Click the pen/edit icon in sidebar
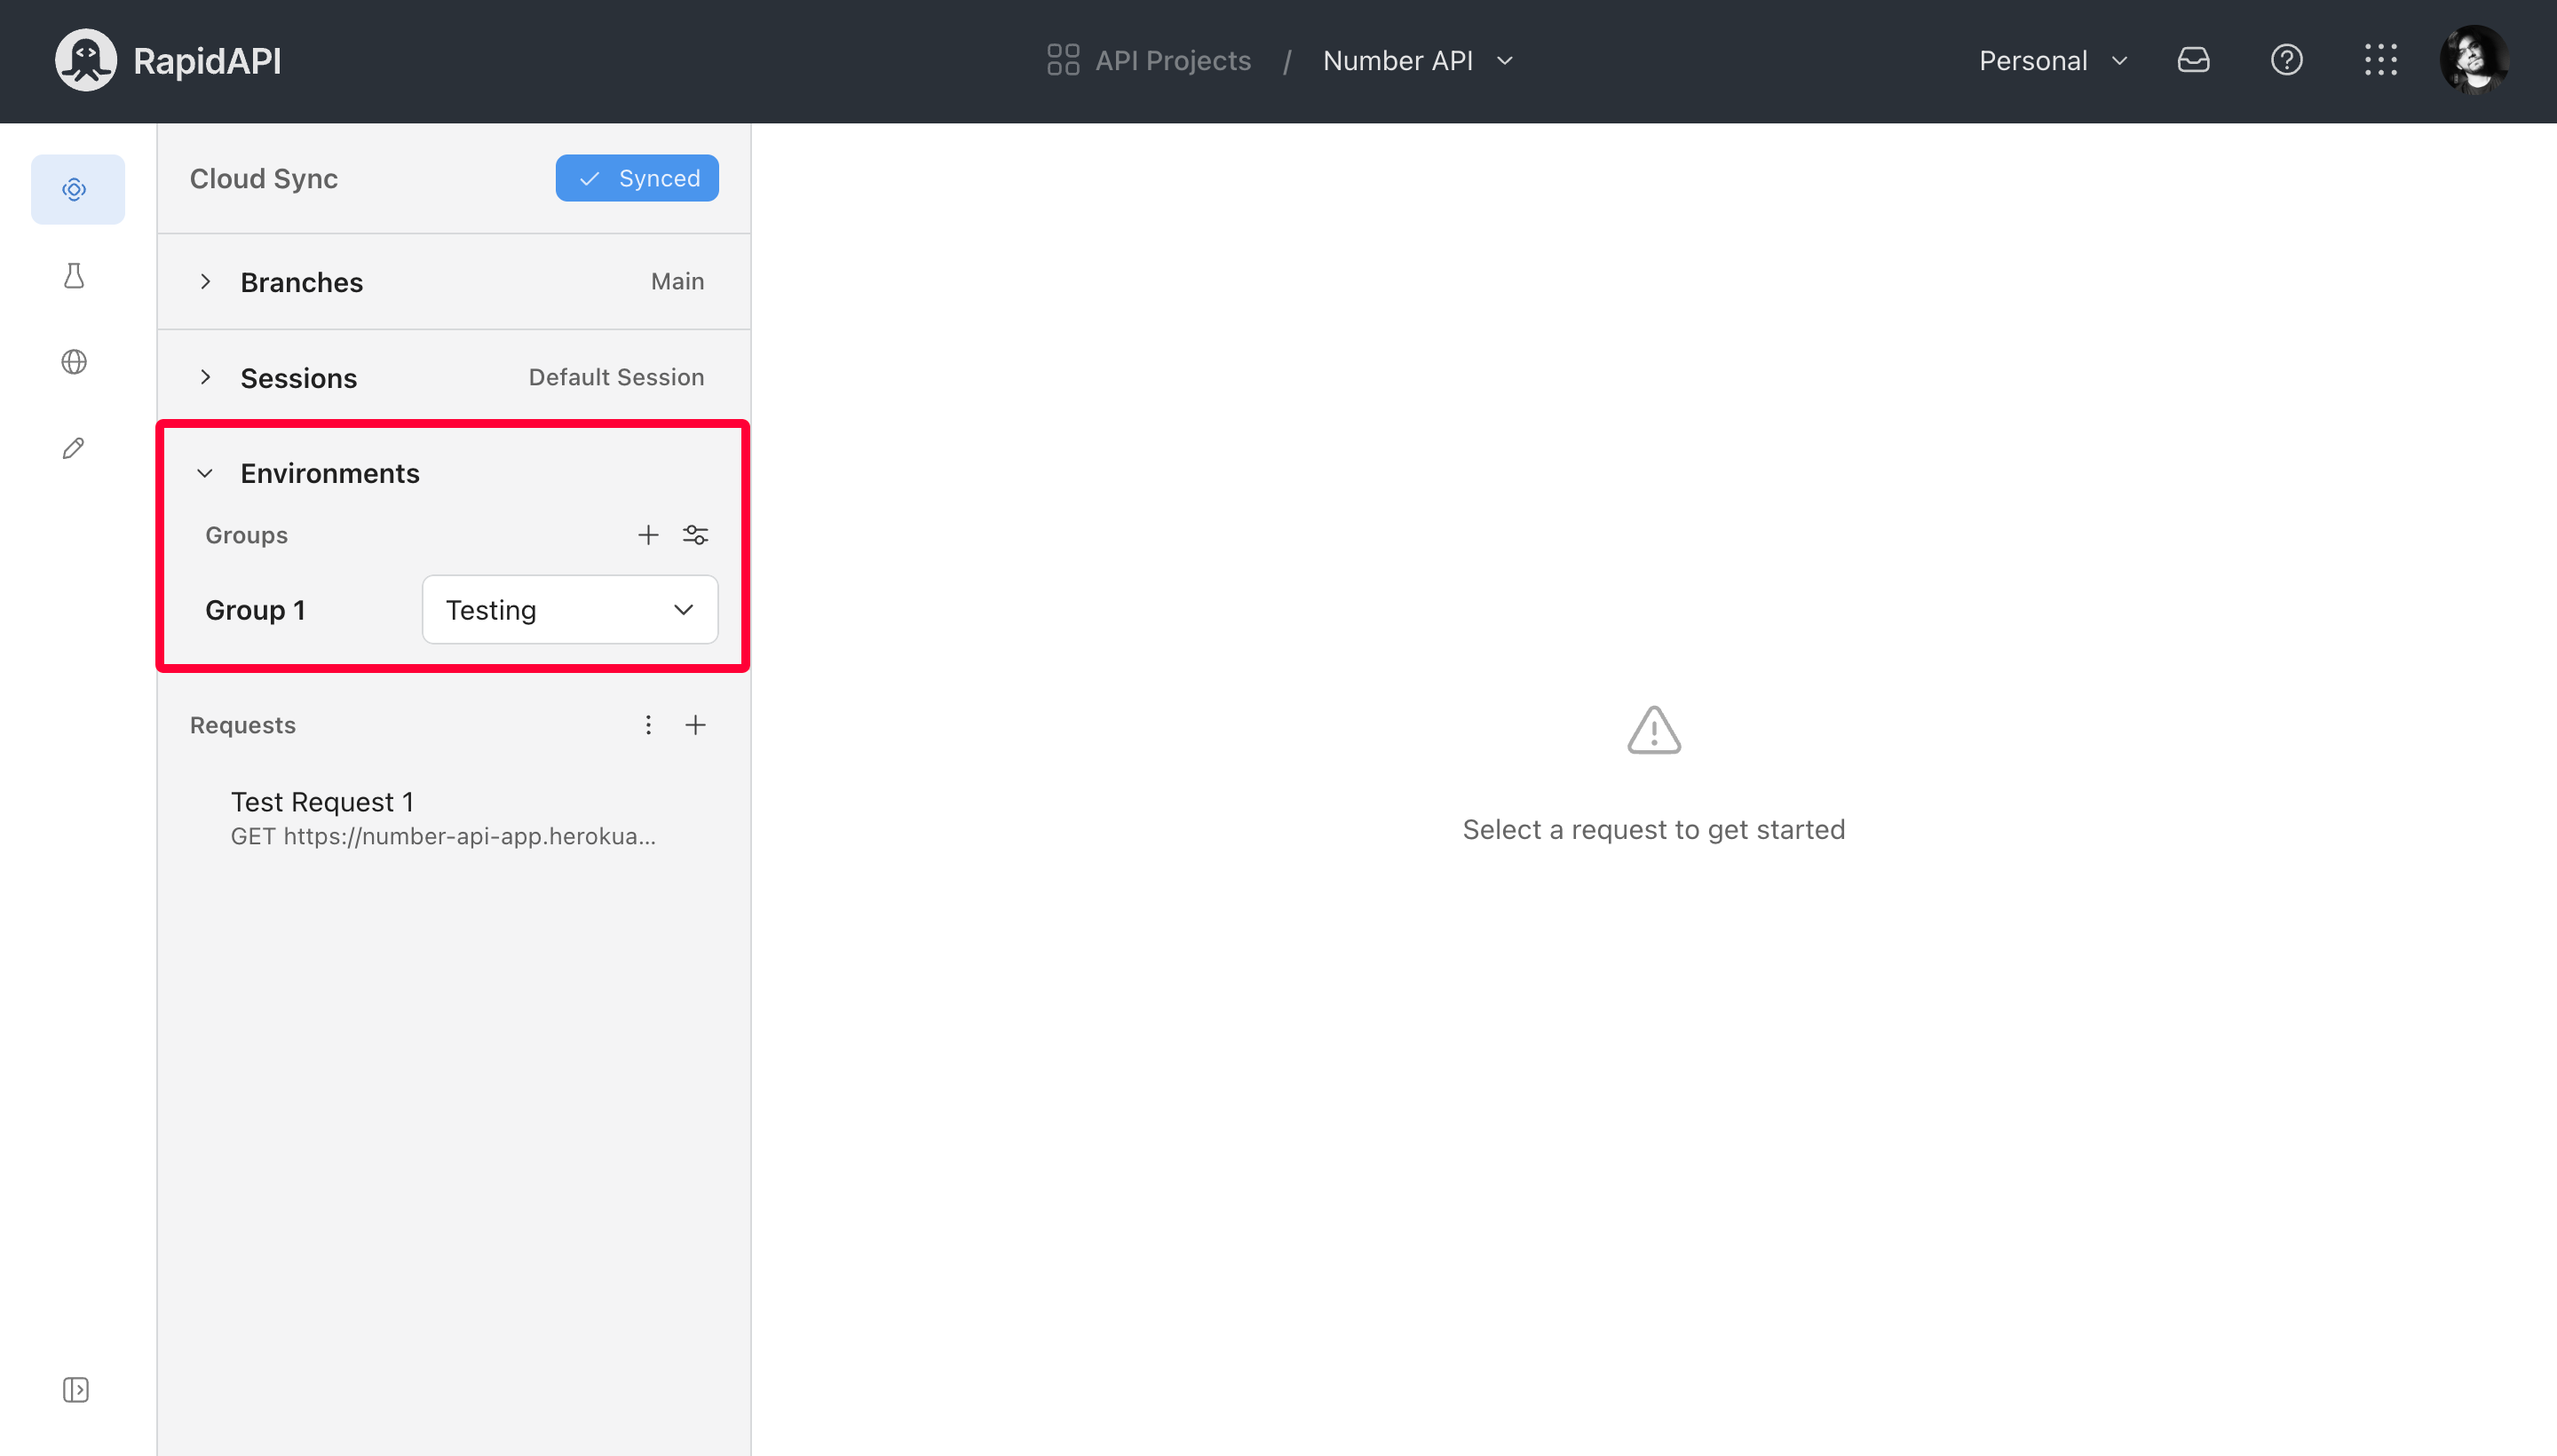The height and width of the screenshot is (1456, 2557). pos(74,449)
